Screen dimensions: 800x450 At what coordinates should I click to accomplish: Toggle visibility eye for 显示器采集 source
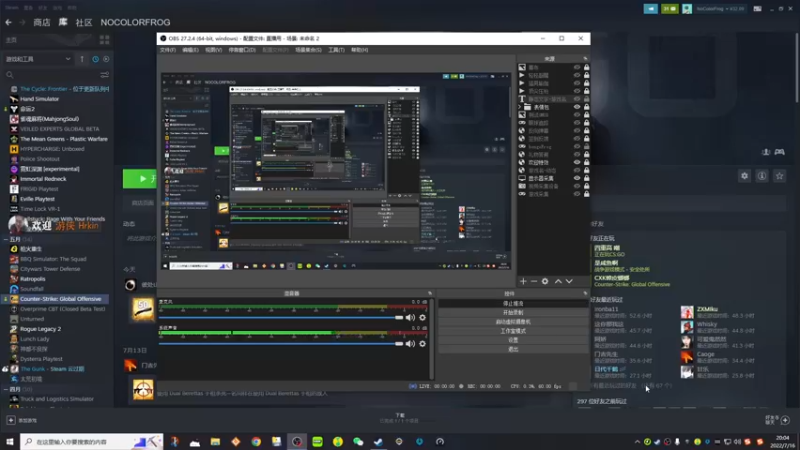click(577, 178)
